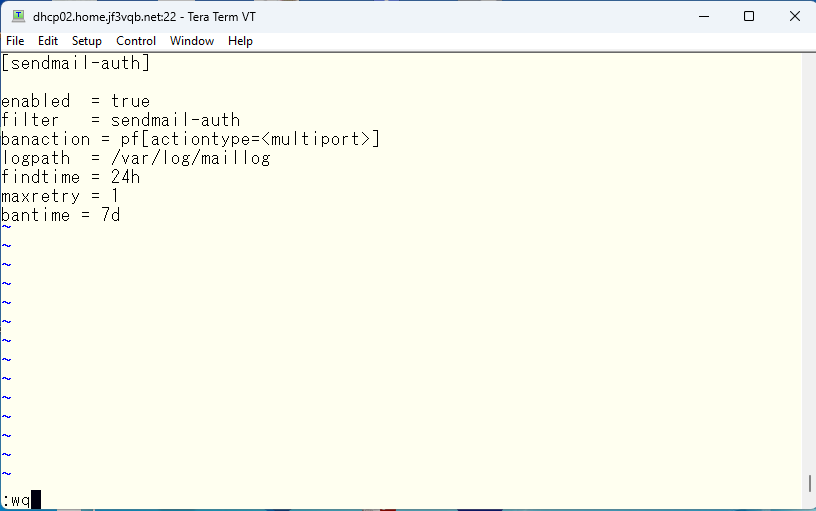Click the [sendmail-auth] section header
Screen dimensions: 816x511
click(x=75, y=63)
